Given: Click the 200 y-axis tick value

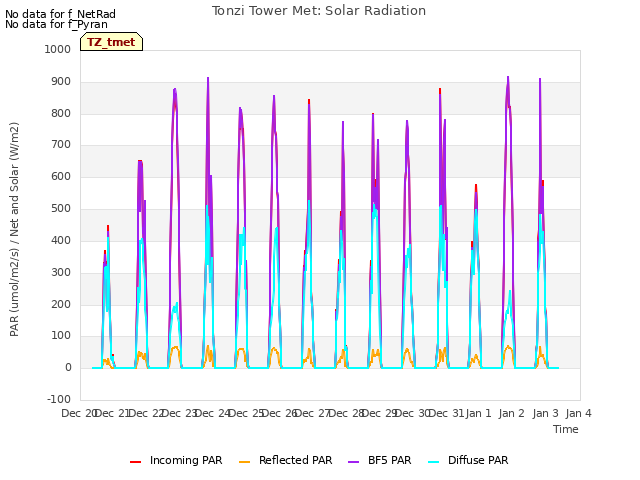Looking at the screenshot, I should 61,304.
